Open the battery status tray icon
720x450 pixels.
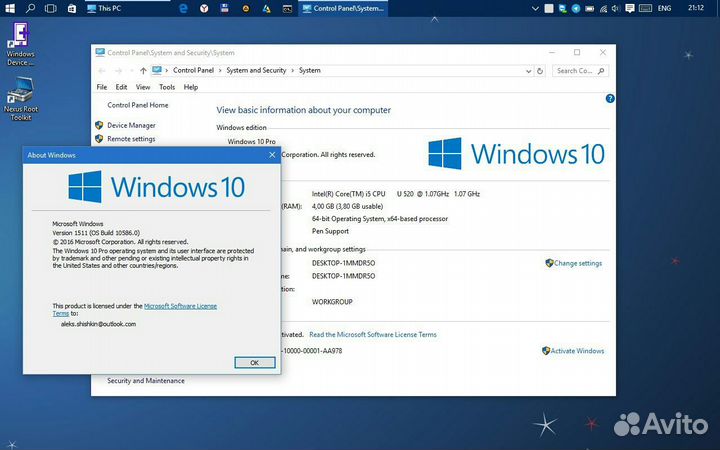click(x=590, y=8)
